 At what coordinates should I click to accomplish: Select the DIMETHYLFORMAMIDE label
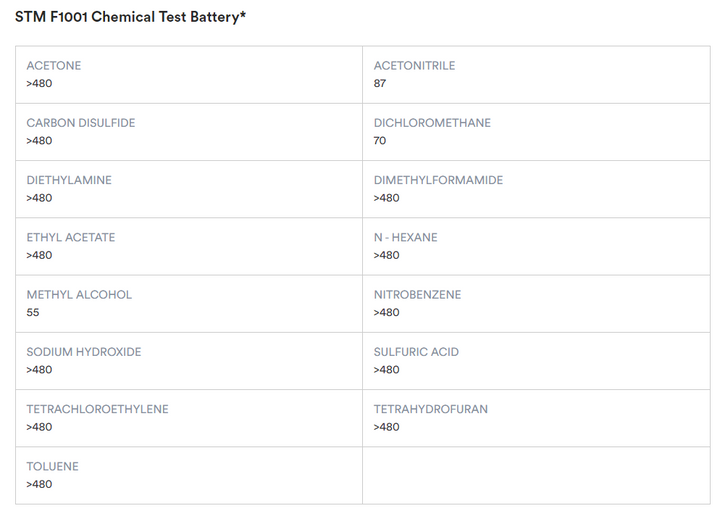point(438,180)
